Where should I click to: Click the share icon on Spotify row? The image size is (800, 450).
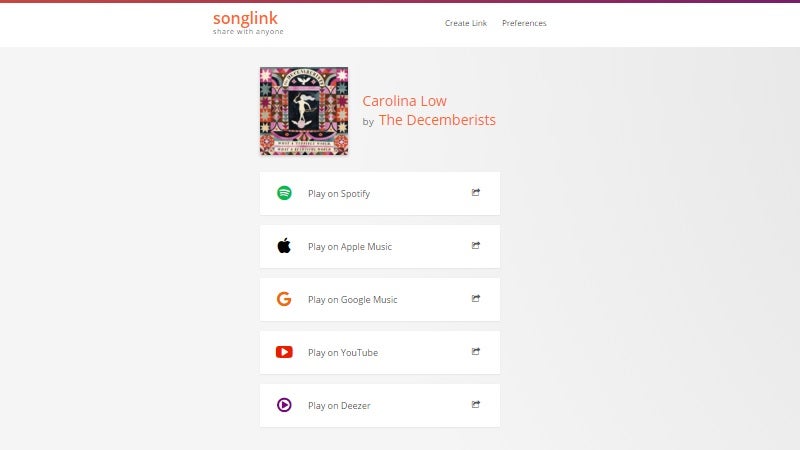476,192
